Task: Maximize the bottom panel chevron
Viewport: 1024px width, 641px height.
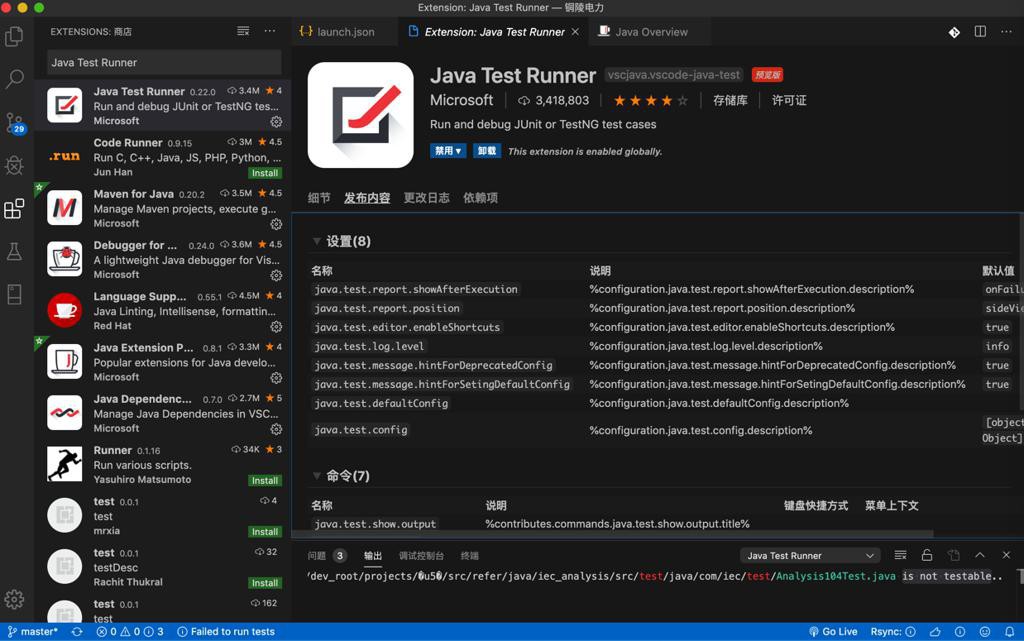Action: 980,555
